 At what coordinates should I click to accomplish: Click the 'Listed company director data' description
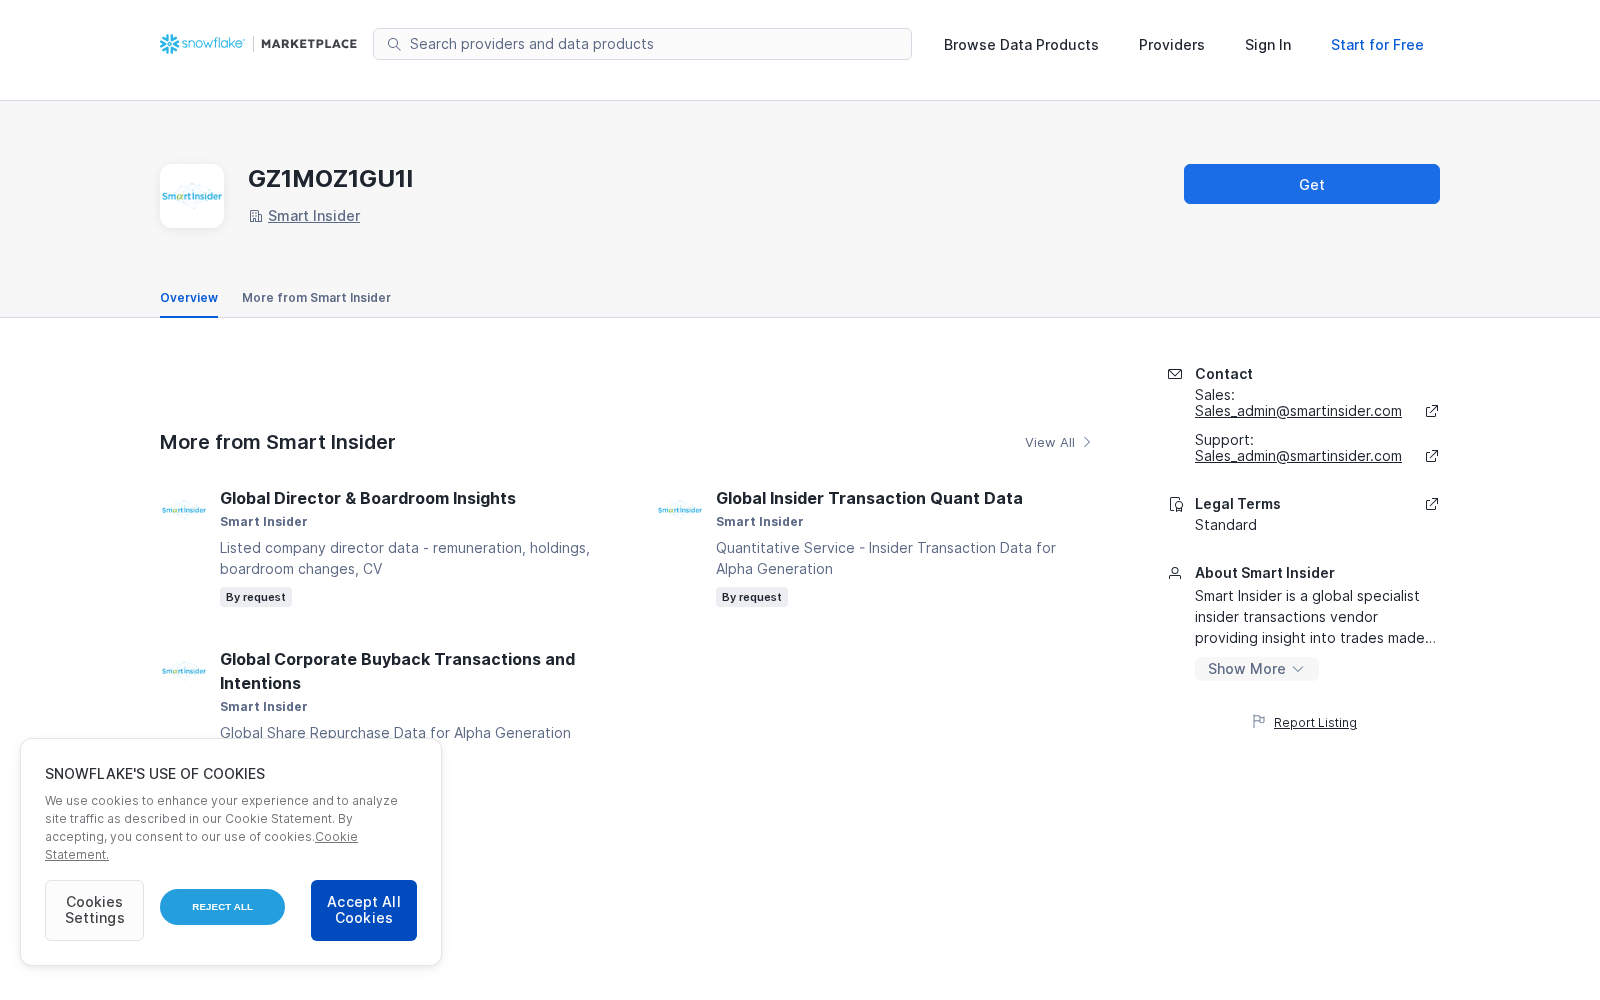point(405,558)
